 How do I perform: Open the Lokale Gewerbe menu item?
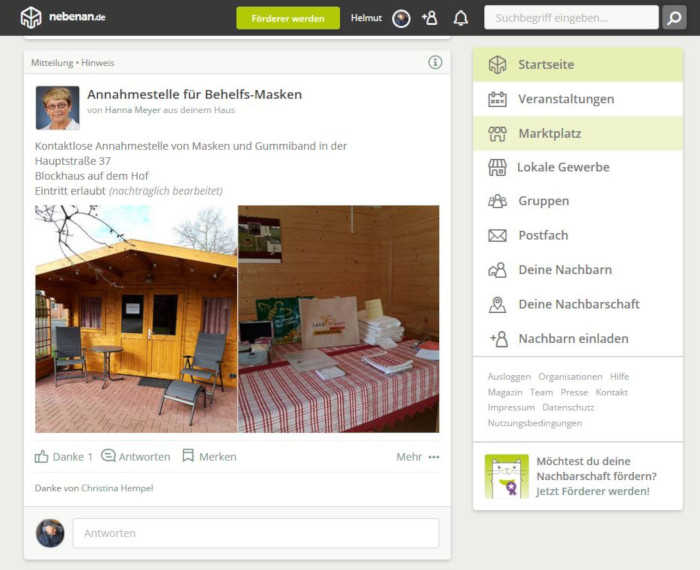point(578,167)
